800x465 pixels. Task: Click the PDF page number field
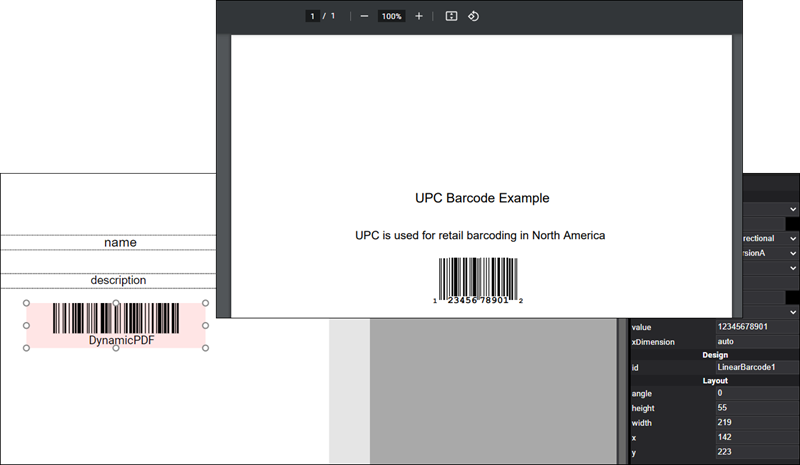coord(313,17)
